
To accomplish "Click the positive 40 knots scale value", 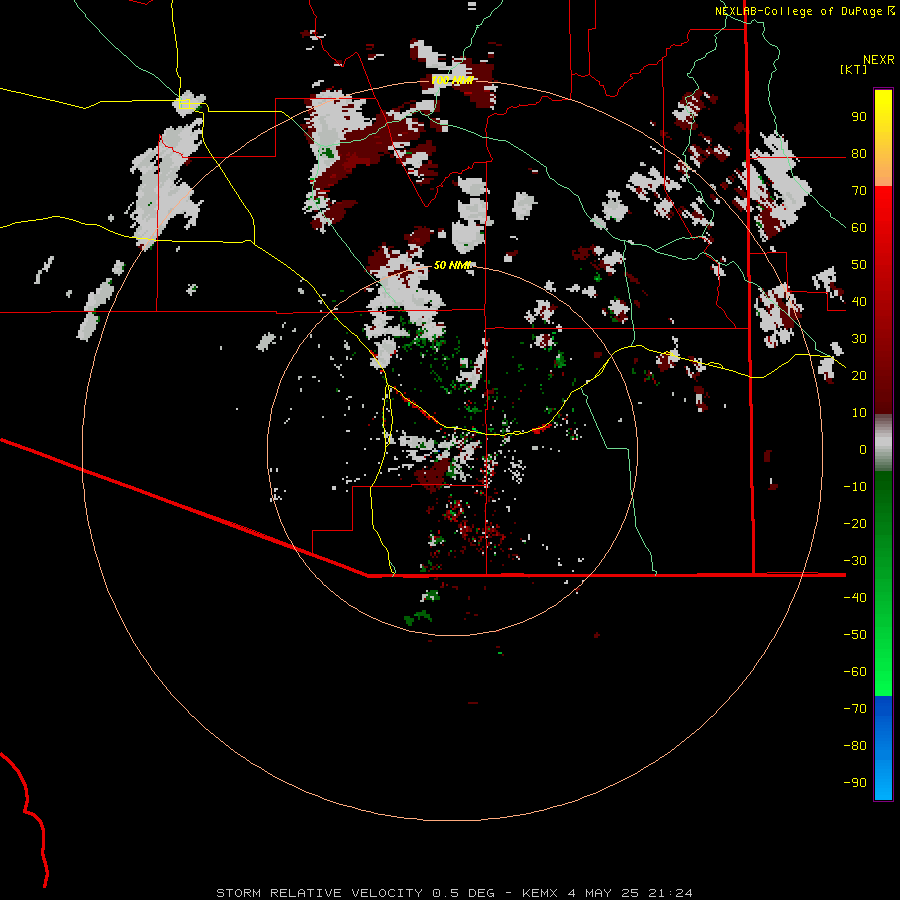I will click(x=859, y=302).
